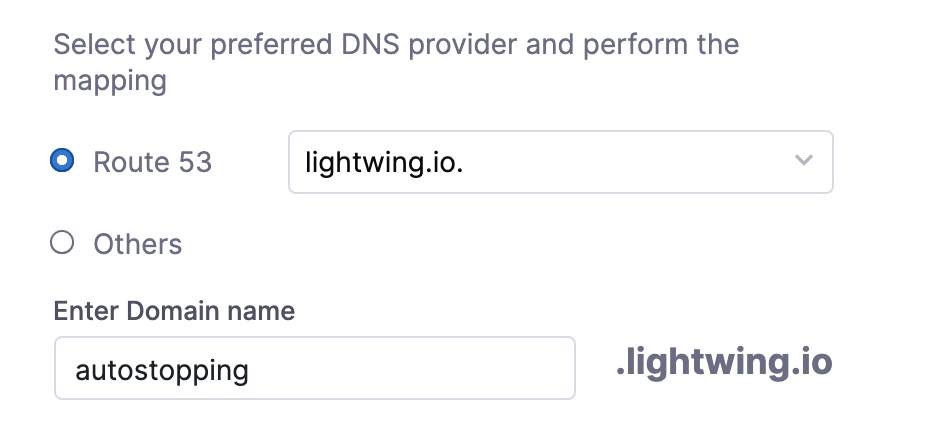The width and height of the screenshot is (936, 434).
Task: Click the DNS provider instruction text
Action: 396,62
